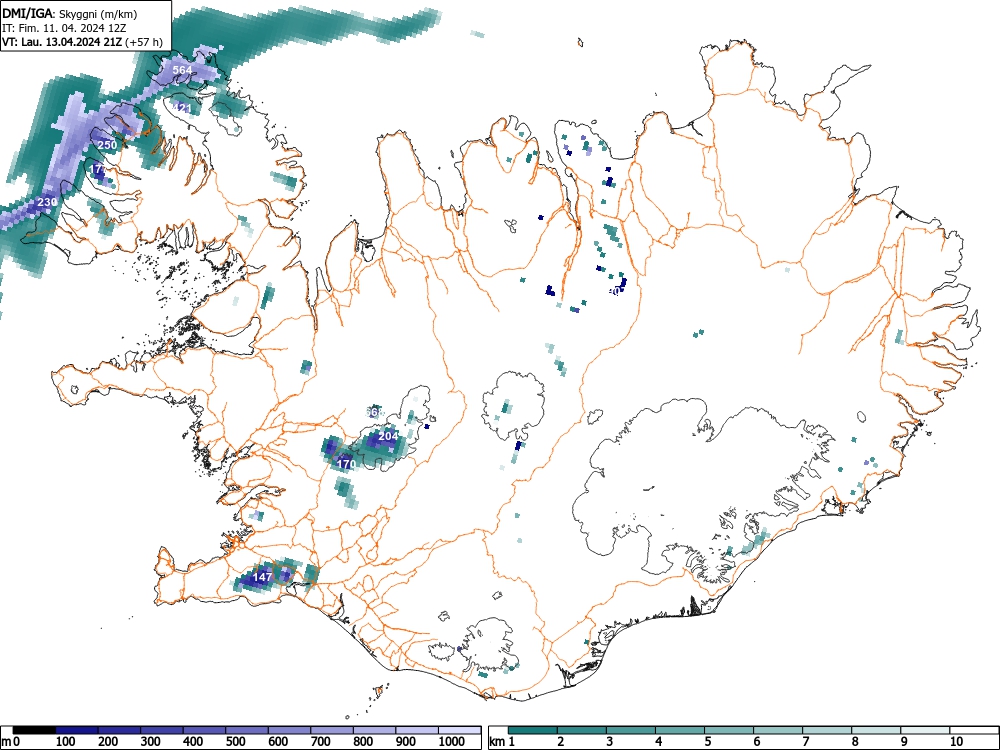Click the '800' meters legend tick label
Viewport: 1000px width, 750px height.
(x=363, y=742)
